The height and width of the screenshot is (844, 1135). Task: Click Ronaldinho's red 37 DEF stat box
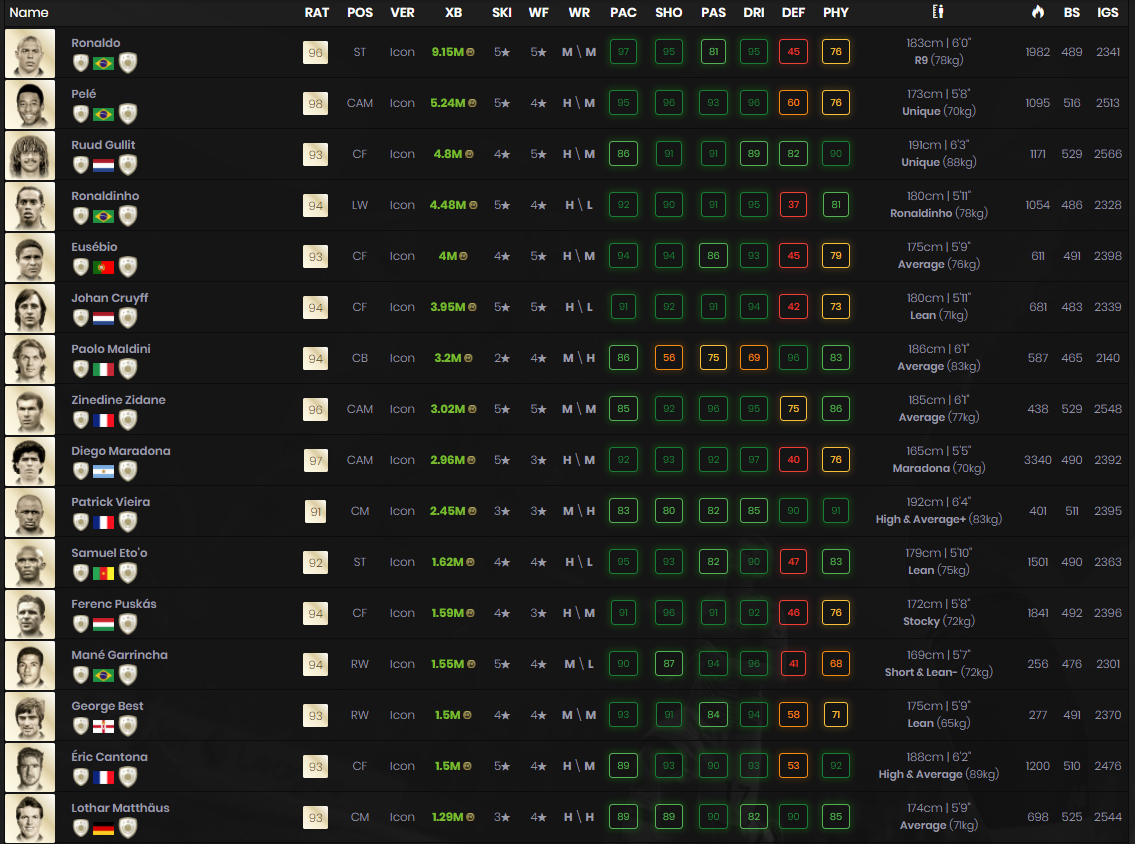pyautogui.click(x=793, y=205)
